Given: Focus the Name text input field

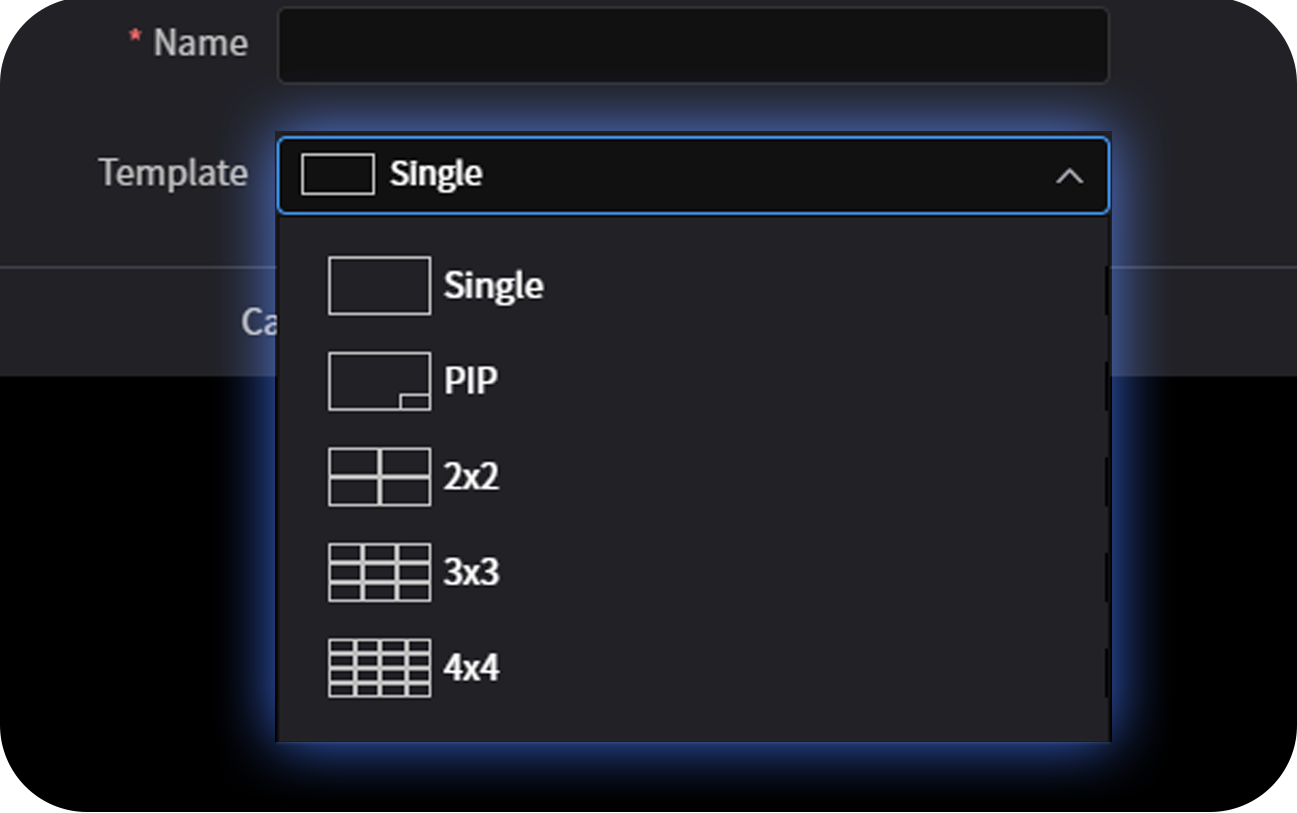Looking at the screenshot, I should (692, 45).
